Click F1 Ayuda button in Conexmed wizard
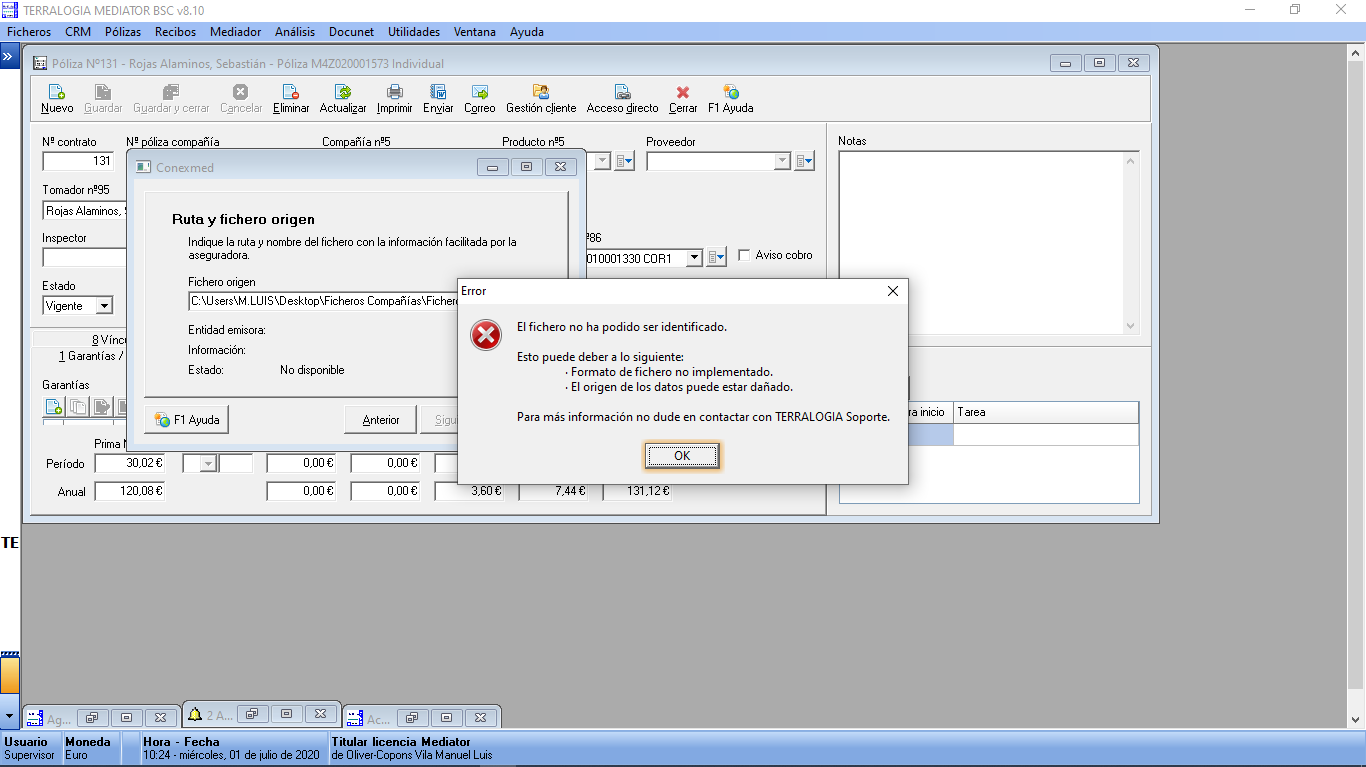This screenshot has height=767, width=1366. 187,420
